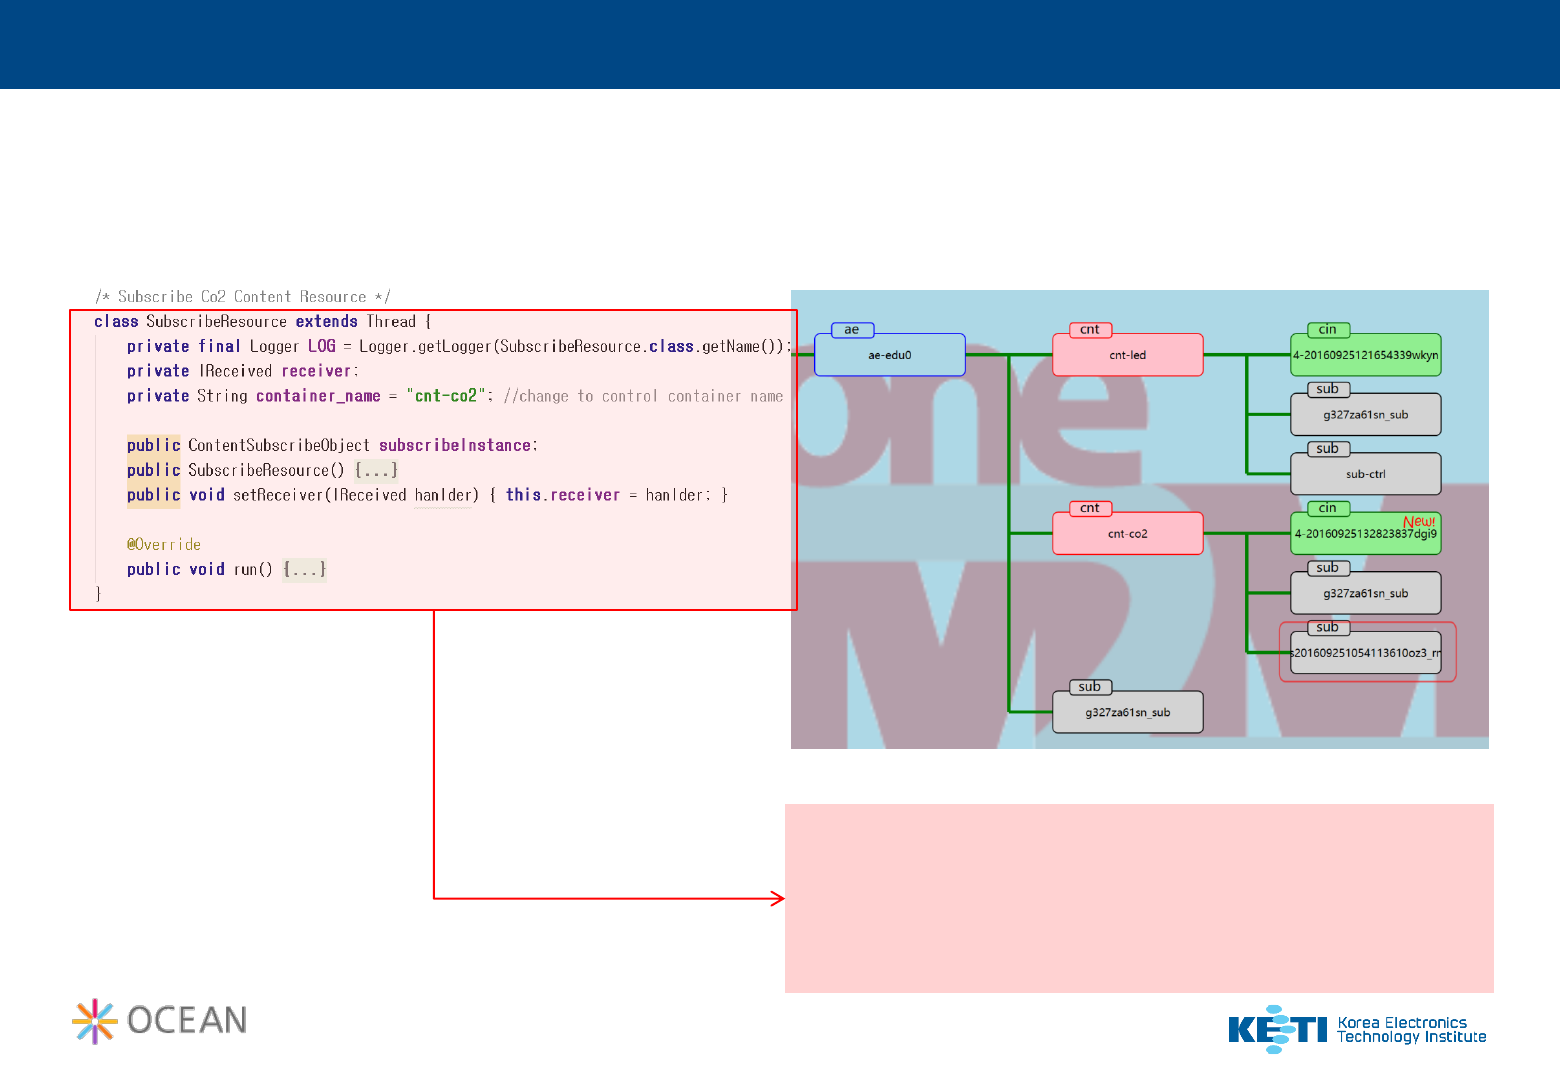This screenshot has width=1560, height=1080.
Task: Select g327za61sn_sub node directly under ae-edu0
Action: (1127, 712)
